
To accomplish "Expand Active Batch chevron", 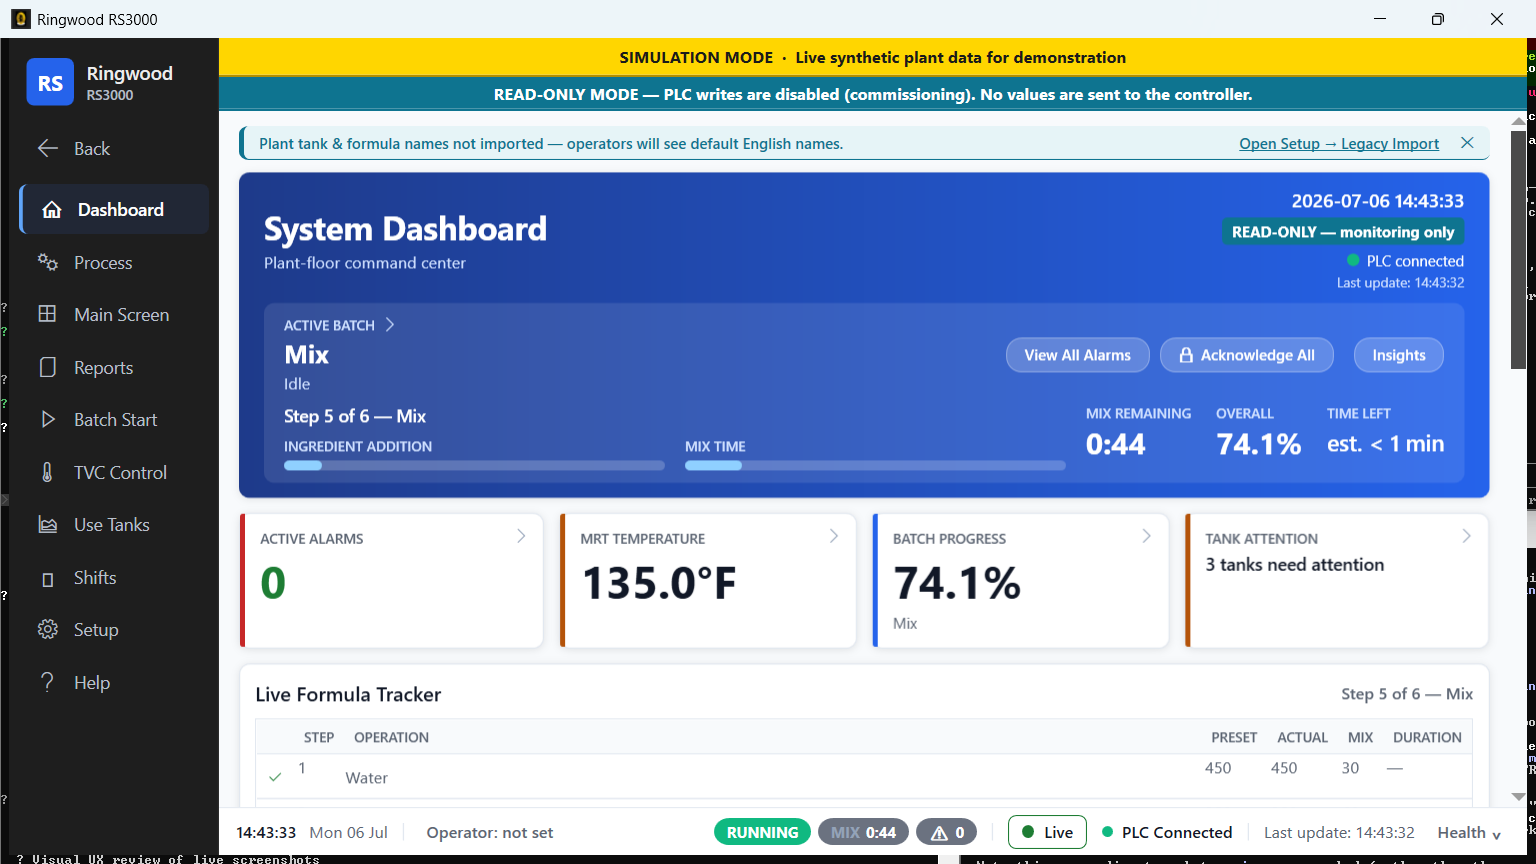I will 390,325.
